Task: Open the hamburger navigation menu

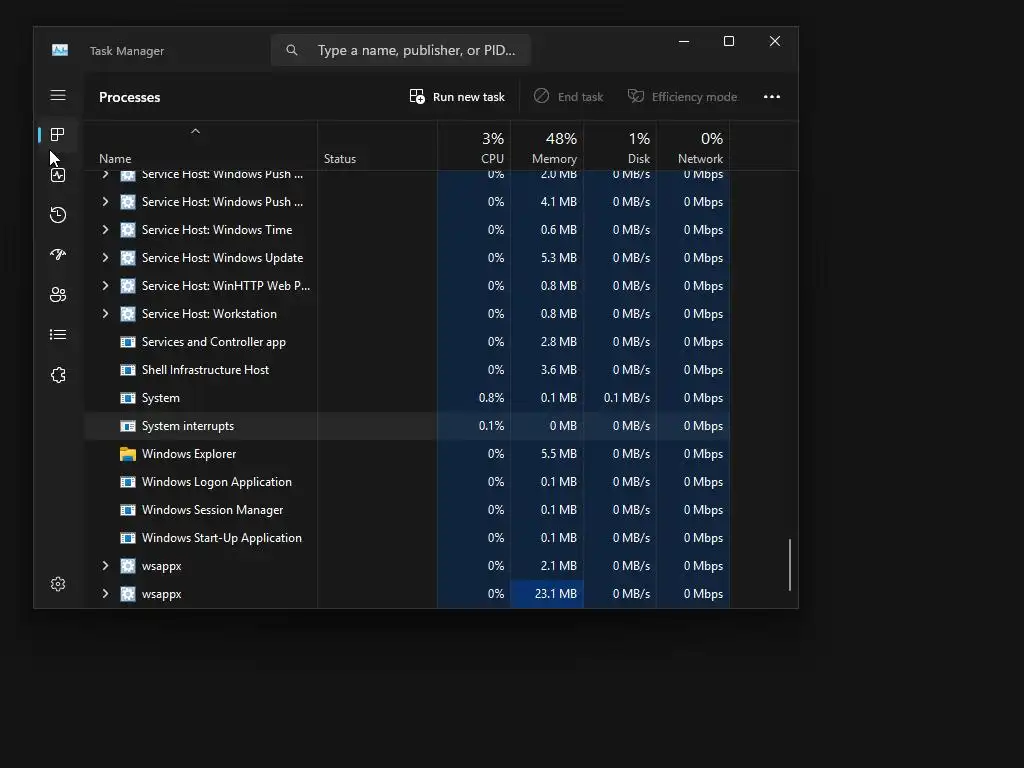Action: [58, 95]
